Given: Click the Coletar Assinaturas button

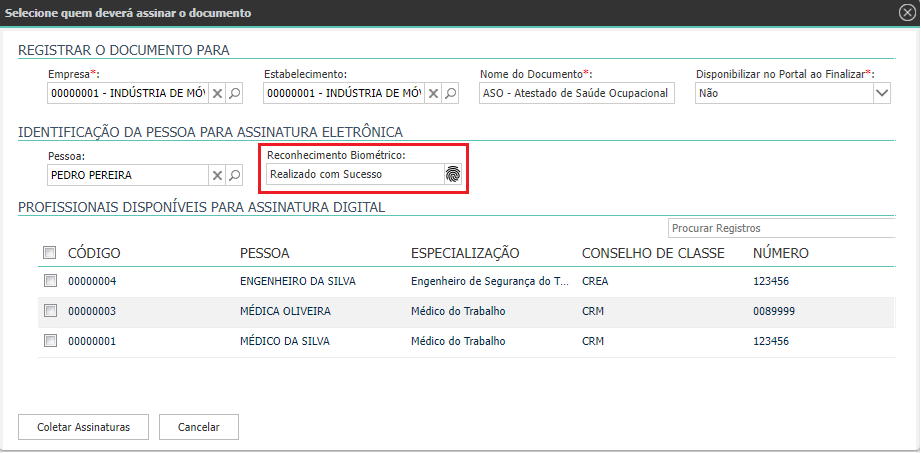Looking at the screenshot, I should tap(83, 427).
